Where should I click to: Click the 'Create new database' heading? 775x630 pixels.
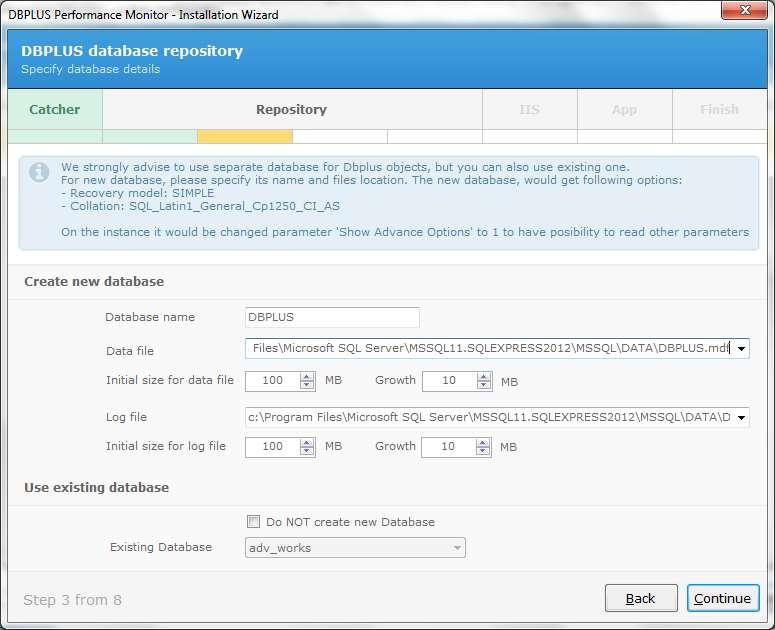tap(94, 282)
